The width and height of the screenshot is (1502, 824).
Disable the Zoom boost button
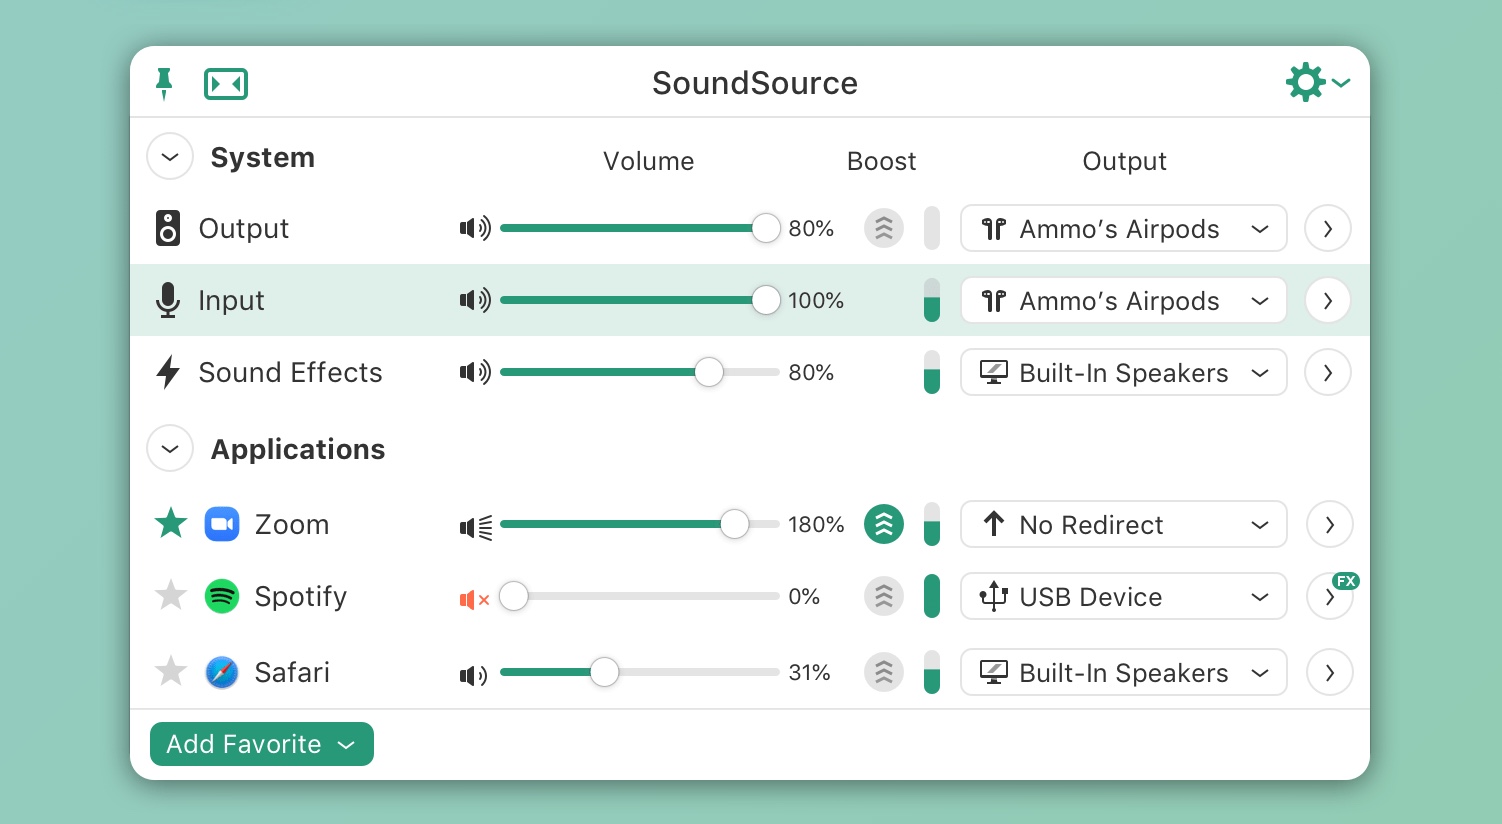point(884,524)
